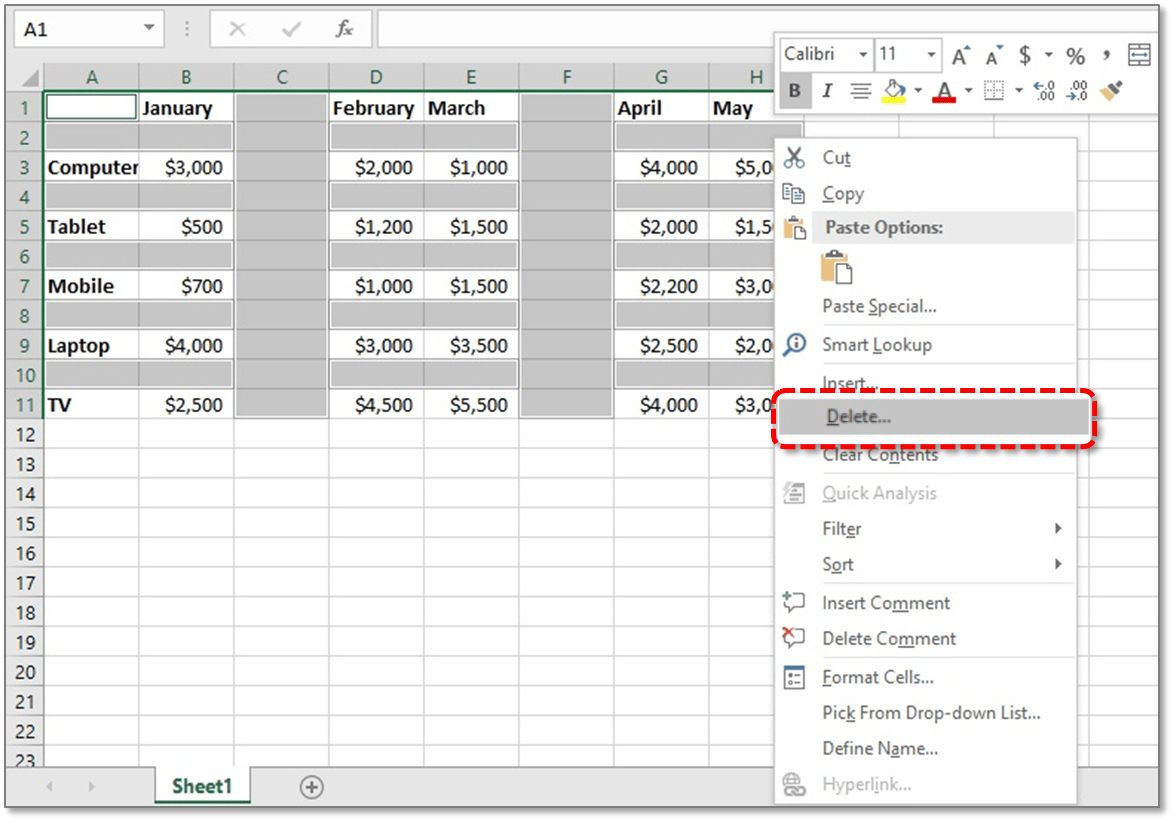Select column C header
Image resolution: width=1173 pixels, height=821 pixels.
(281, 77)
